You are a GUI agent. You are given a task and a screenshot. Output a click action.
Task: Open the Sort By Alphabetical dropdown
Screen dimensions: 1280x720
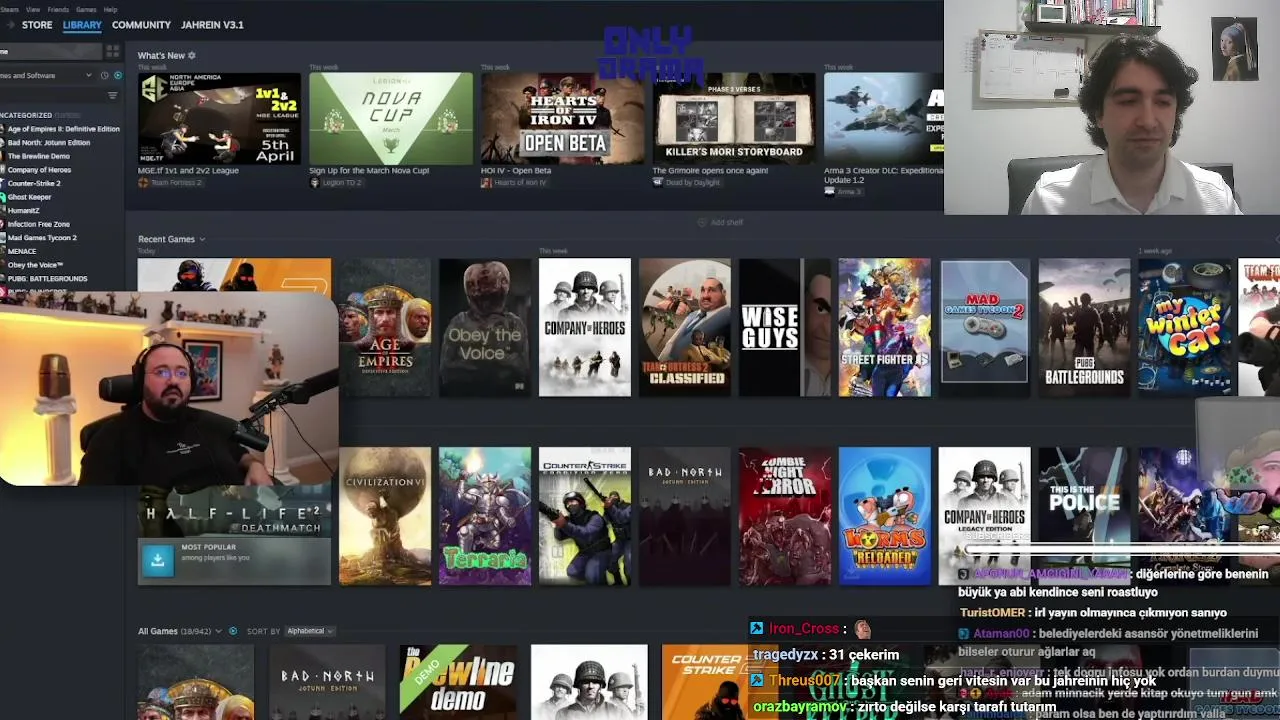click(310, 631)
